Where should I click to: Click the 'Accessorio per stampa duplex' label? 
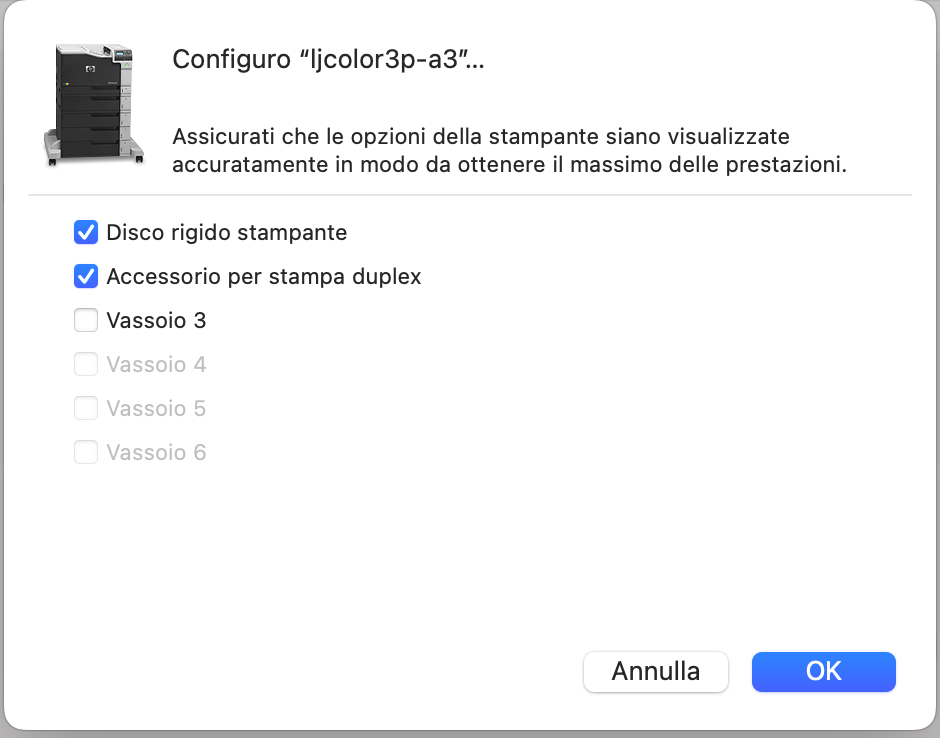pos(264,276)
